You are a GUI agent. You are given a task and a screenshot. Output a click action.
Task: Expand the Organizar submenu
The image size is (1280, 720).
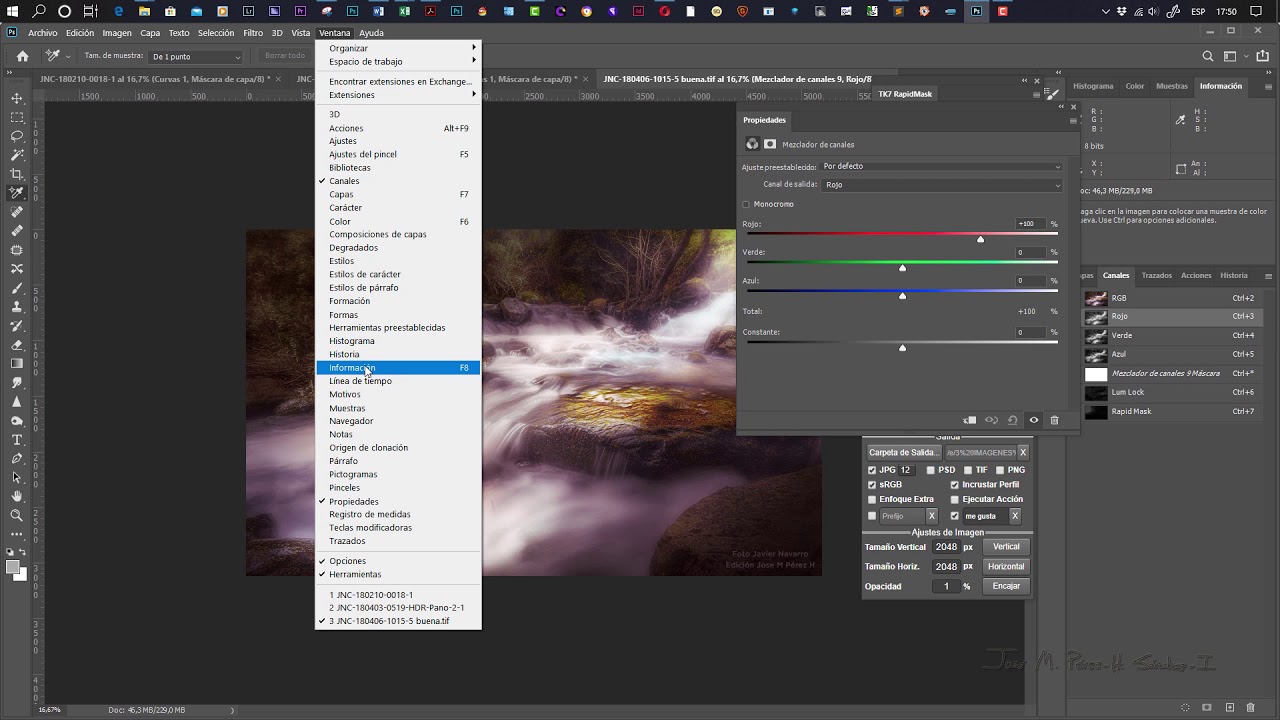(x=399, y=48)
